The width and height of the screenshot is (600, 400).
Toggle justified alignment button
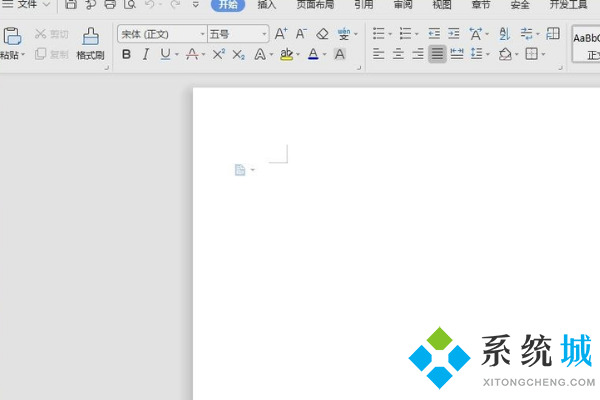[437, 54]
